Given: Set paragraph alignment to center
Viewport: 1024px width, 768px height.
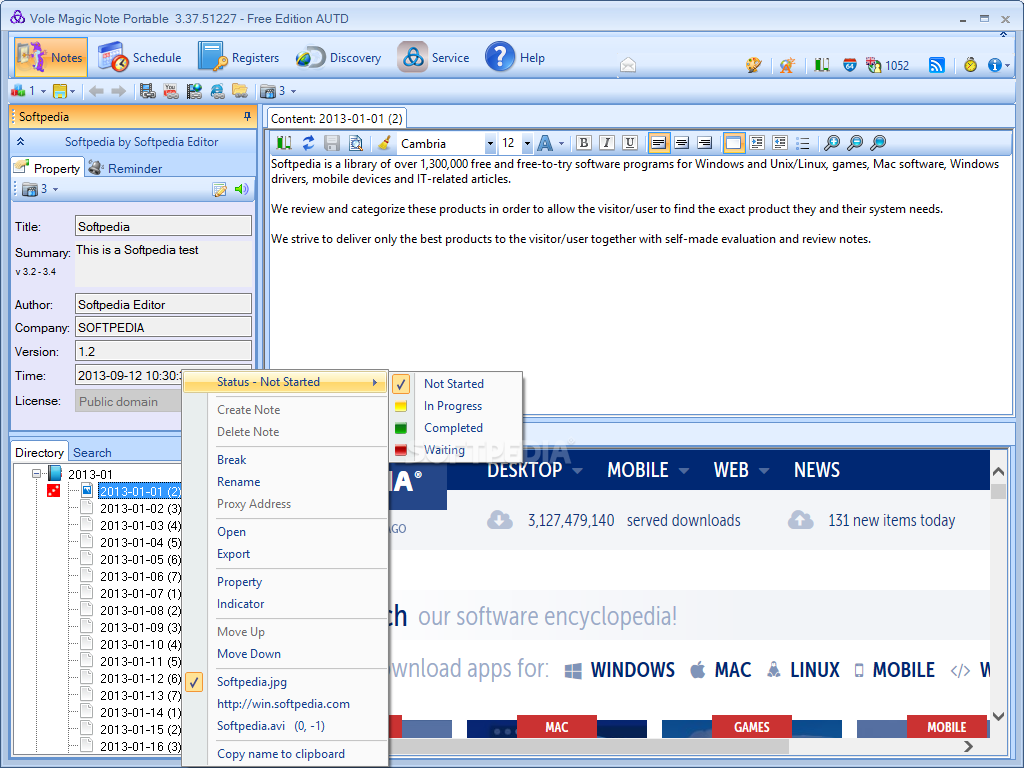Looking at the screenshot, I should 682,143.
